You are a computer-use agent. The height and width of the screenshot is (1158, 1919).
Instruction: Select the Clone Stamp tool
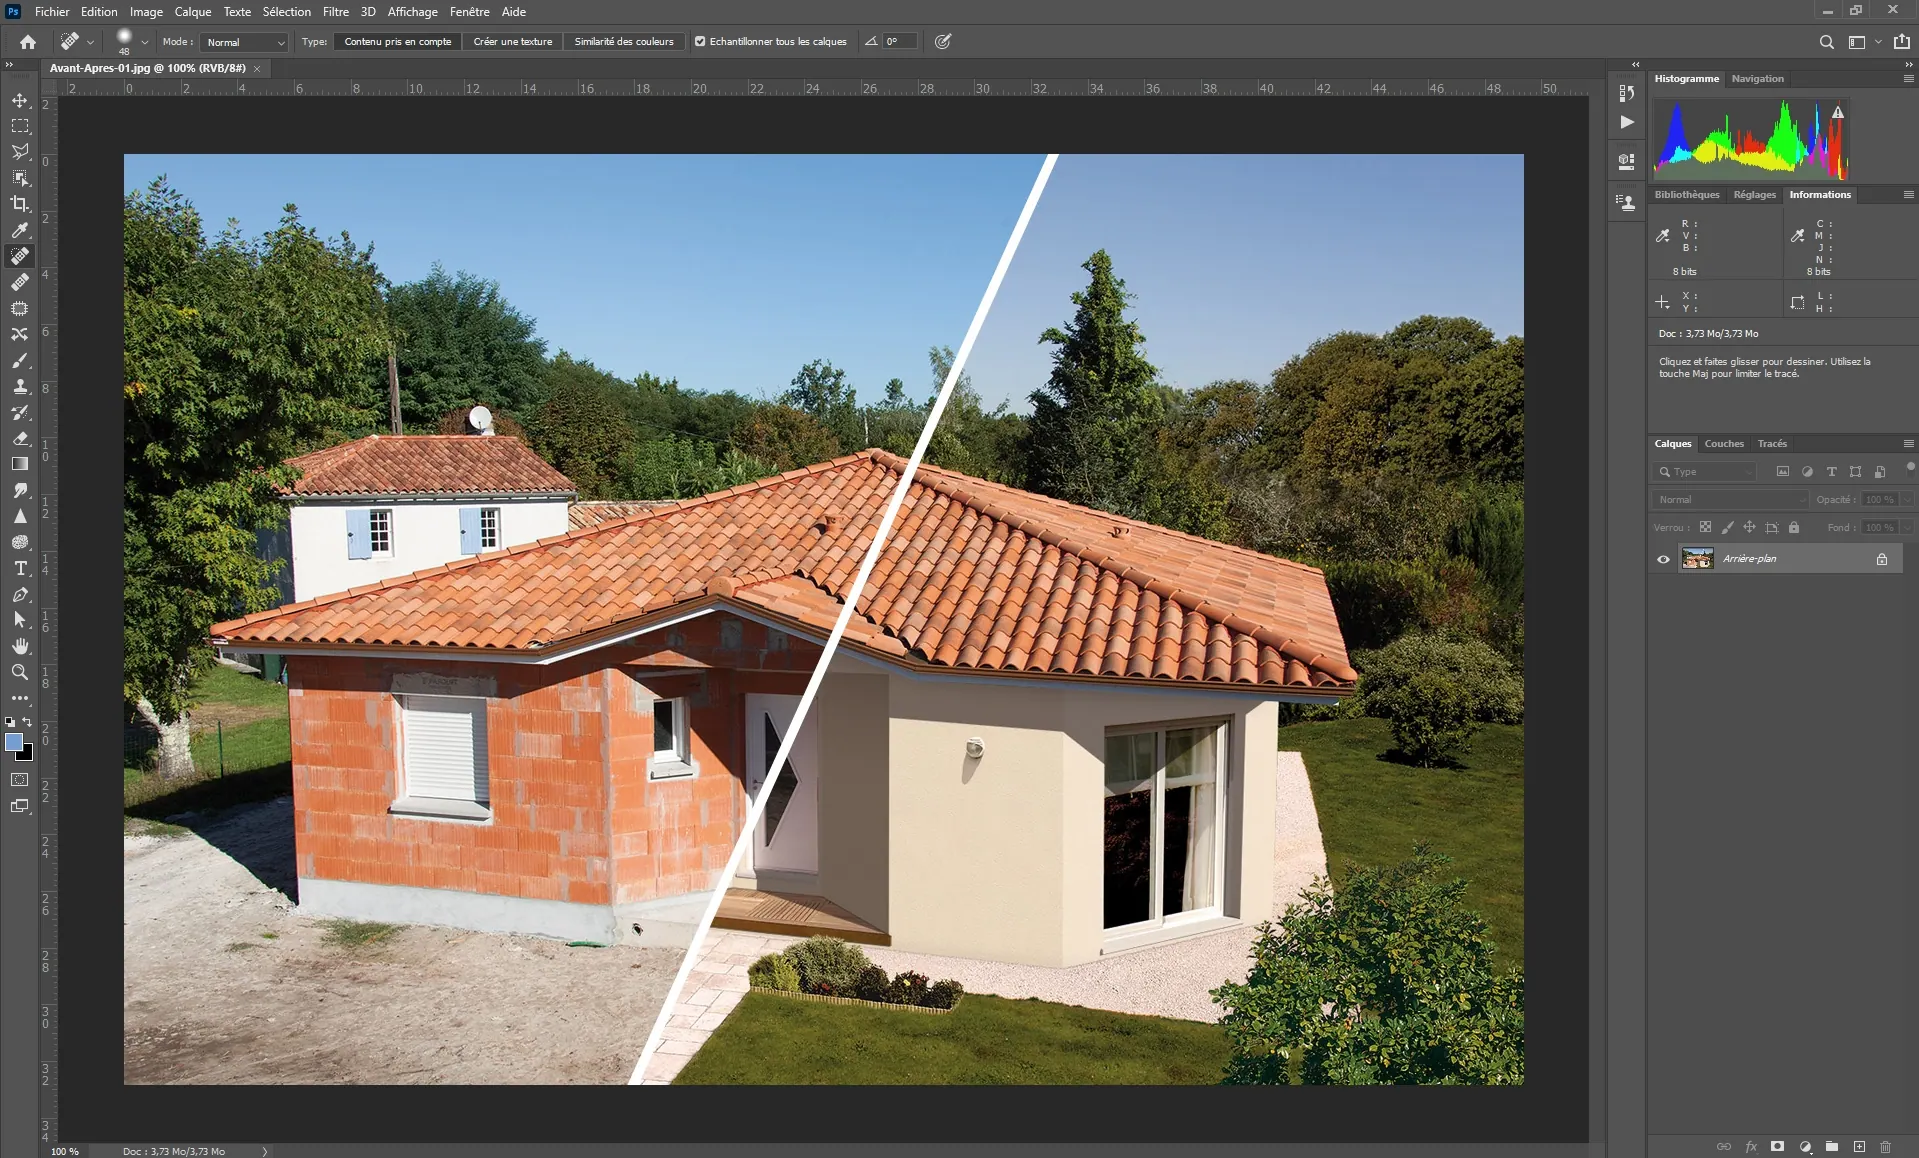[x=20, y=386]
